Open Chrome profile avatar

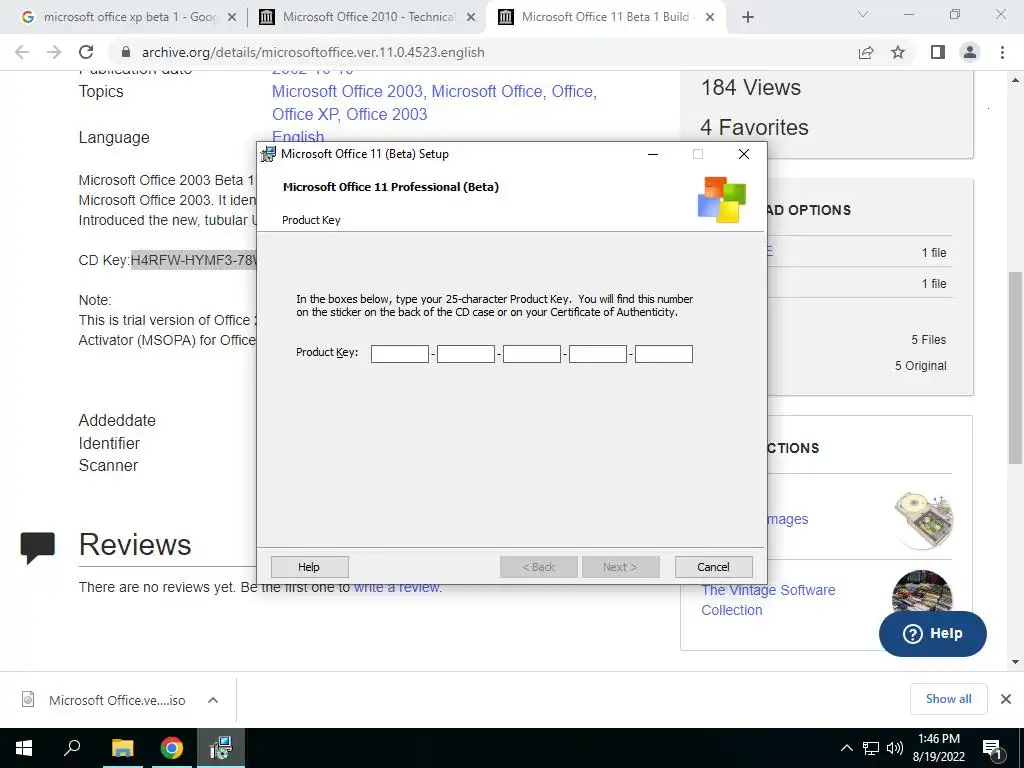(970, 52)
